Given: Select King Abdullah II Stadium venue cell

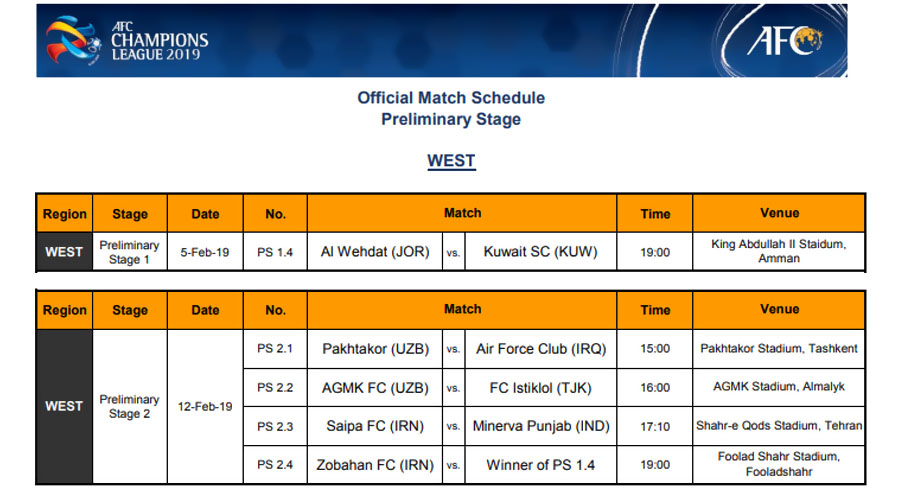Looking at the screenshot, I should (x=779, y=251).
